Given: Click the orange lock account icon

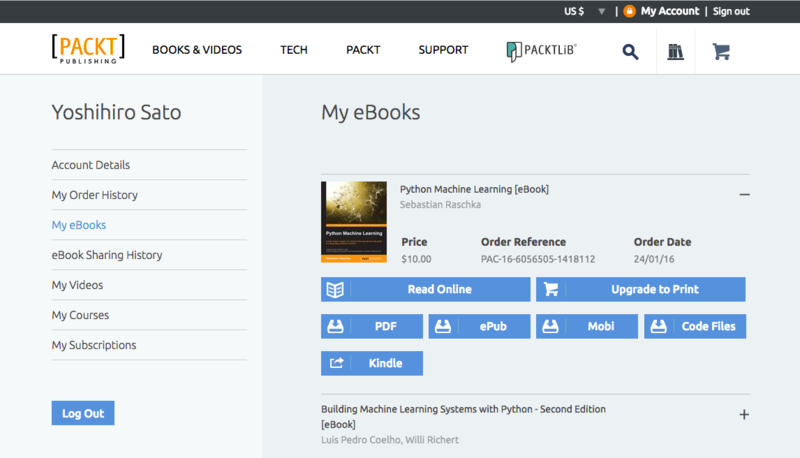Looking at the screenshot, I should pyautogui.click(x=630, y=11).
